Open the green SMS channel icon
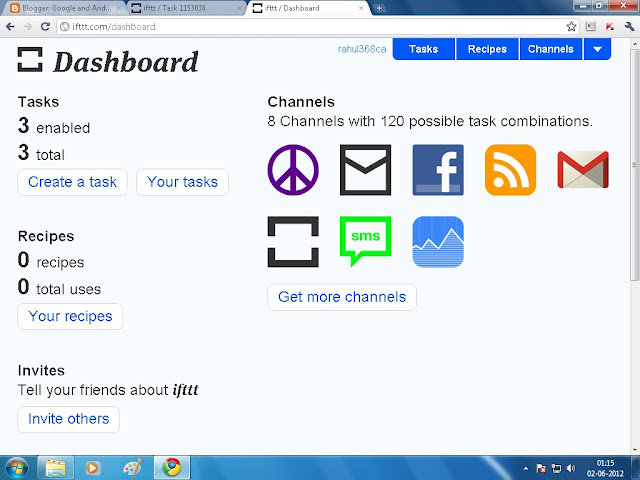The image size is (640, 480). [x=365, y=242]
